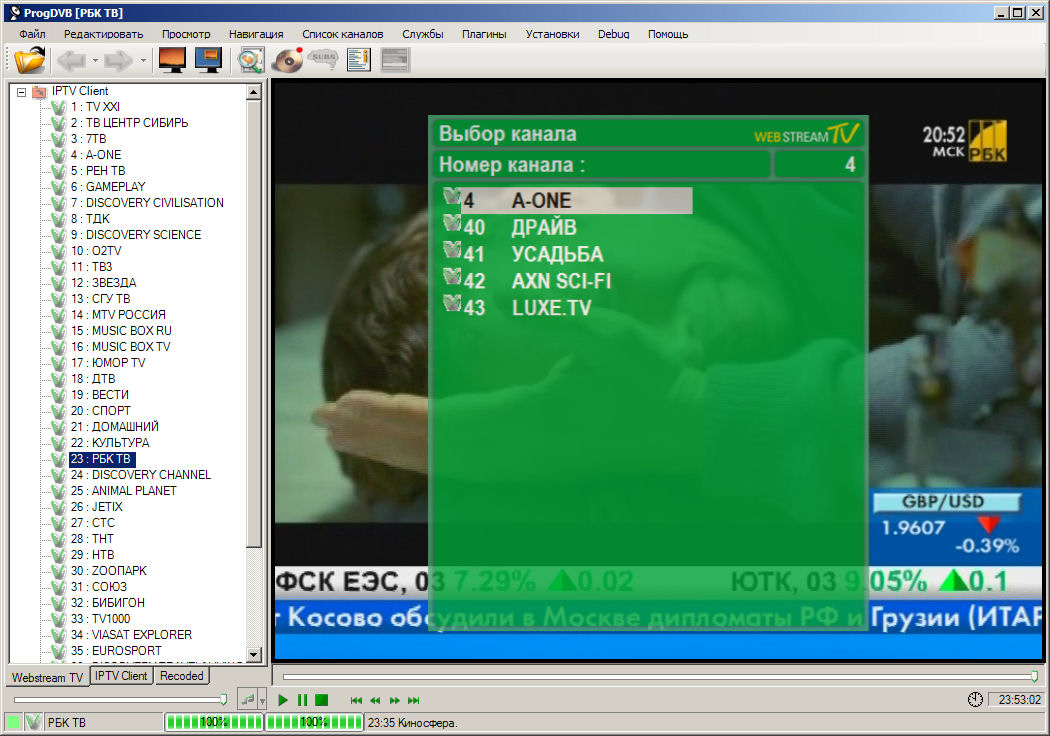Select channel 34 : VIASAT EXPLORER
The image size is (1050, 736).
point(131,635)
